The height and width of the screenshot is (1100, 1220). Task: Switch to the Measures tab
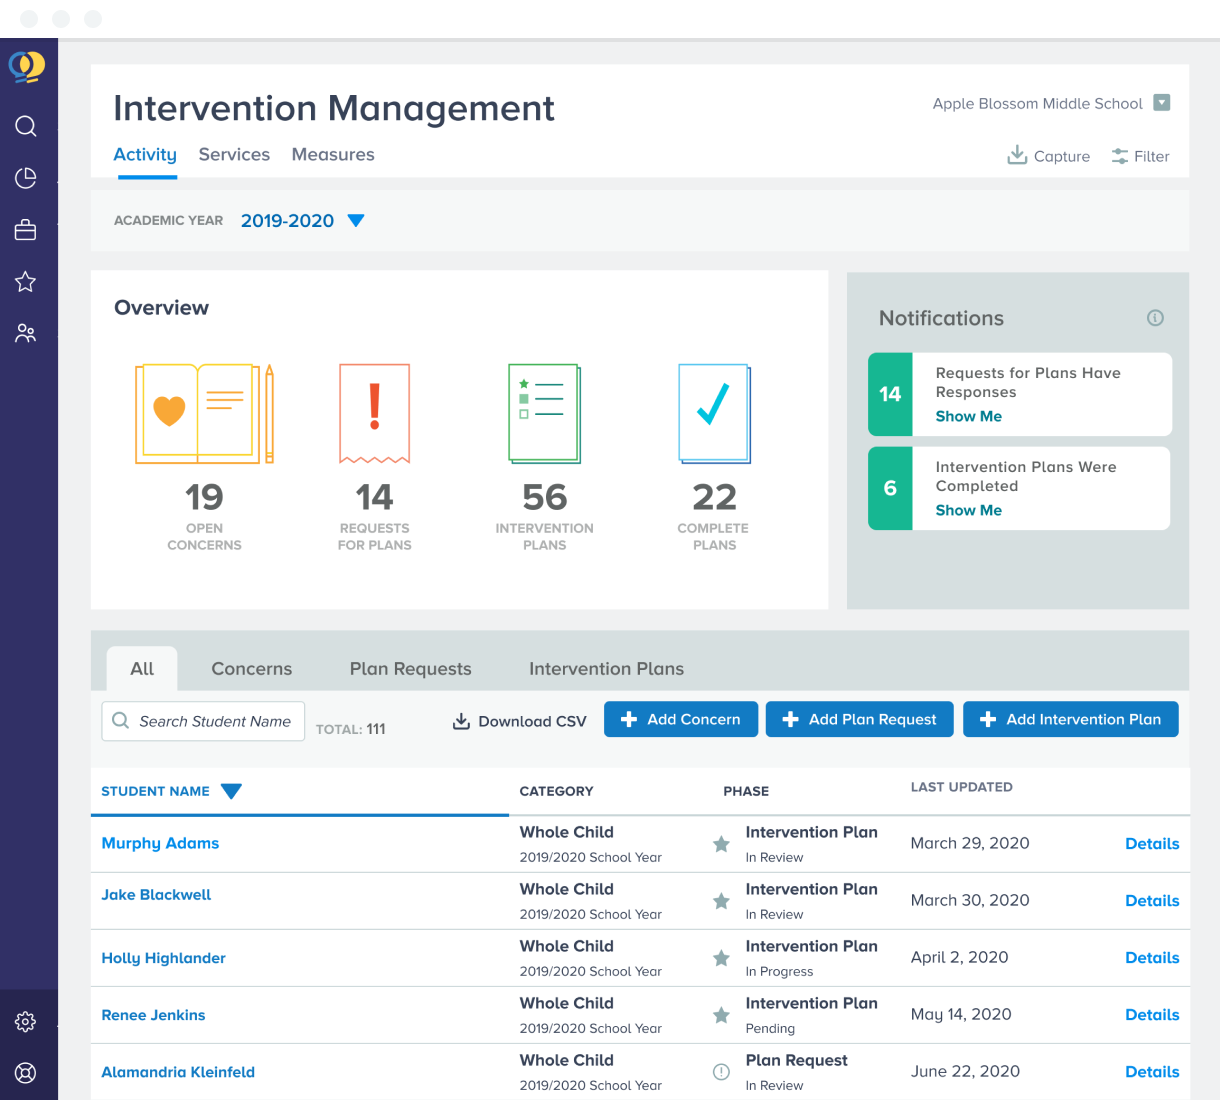pyautogui.click(x=333, y=155)
